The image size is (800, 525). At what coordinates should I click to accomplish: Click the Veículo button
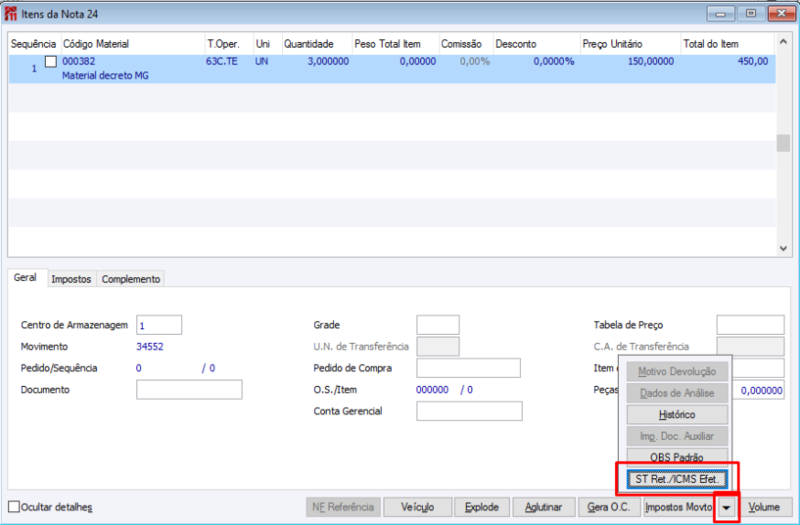click(417, 507)
